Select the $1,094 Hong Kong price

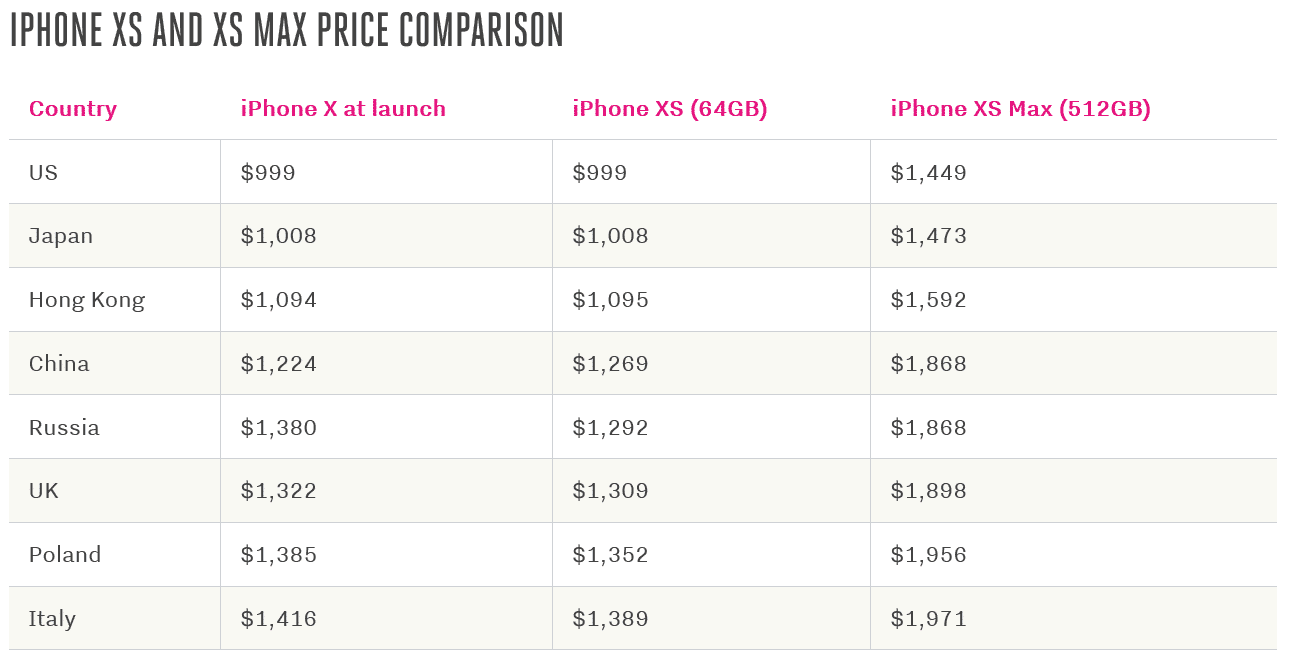(x=279, y=300)
